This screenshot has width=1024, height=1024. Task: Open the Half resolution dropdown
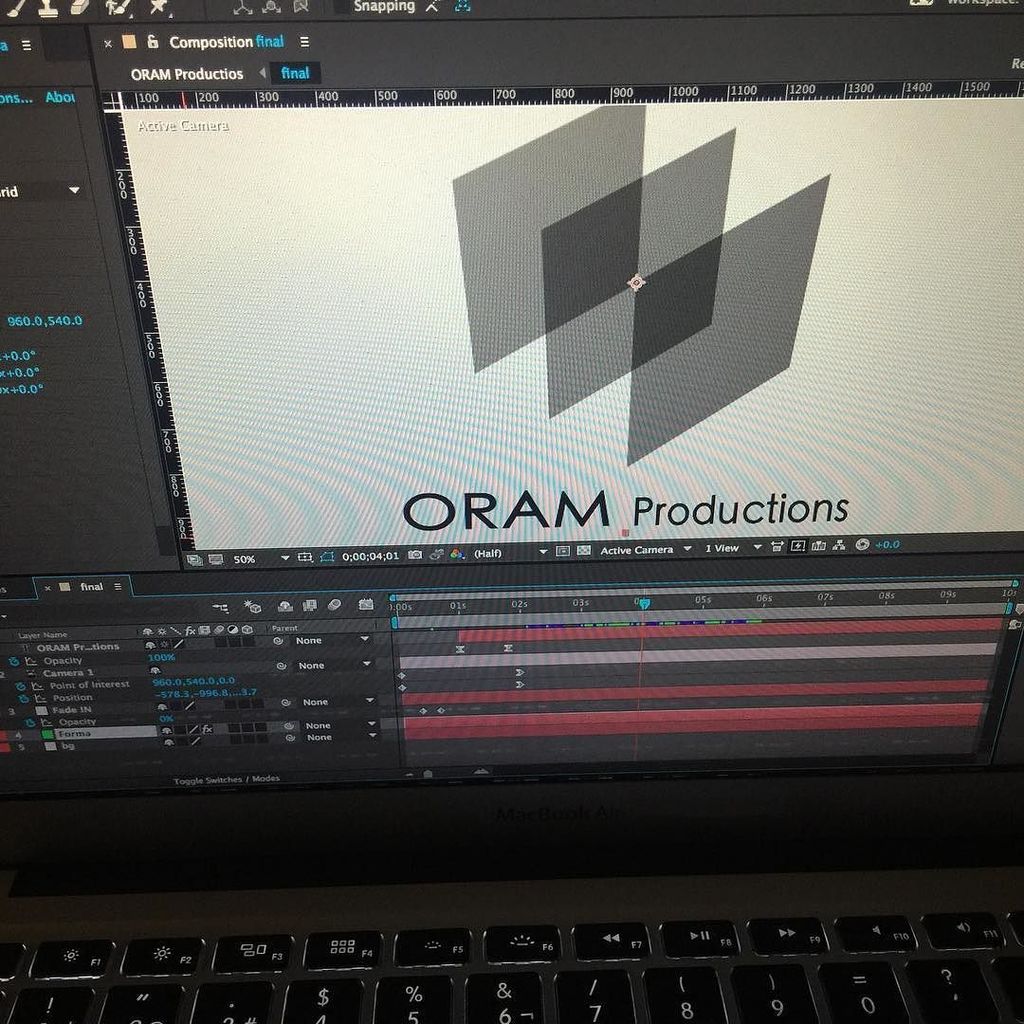[544, 553]
